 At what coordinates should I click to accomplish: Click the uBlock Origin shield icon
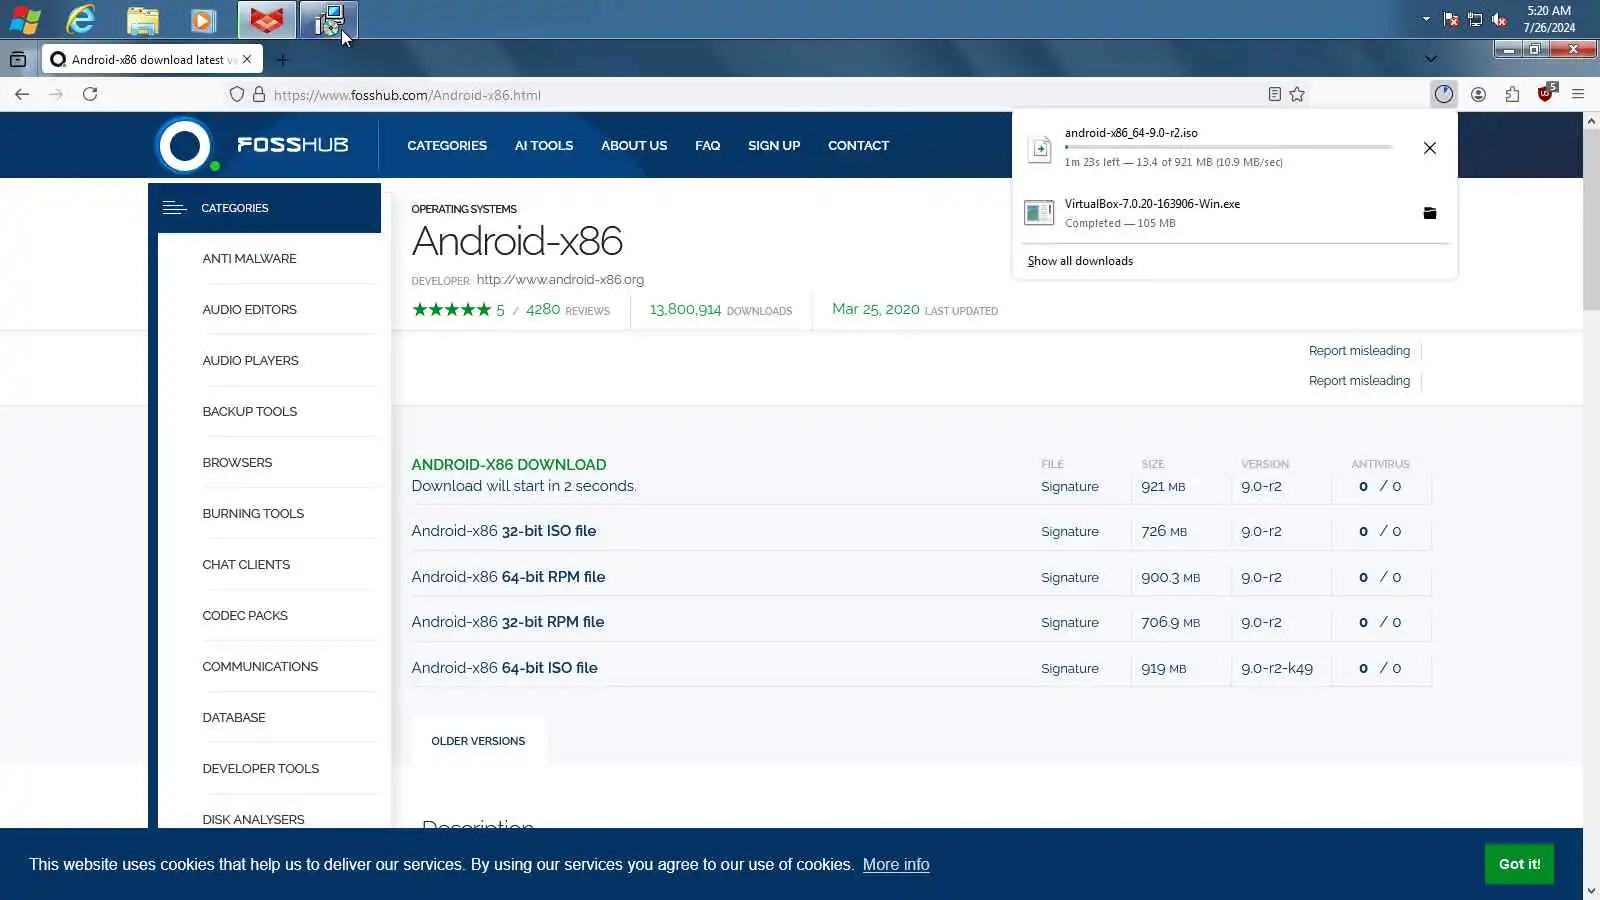click(x=1546, y=94)
